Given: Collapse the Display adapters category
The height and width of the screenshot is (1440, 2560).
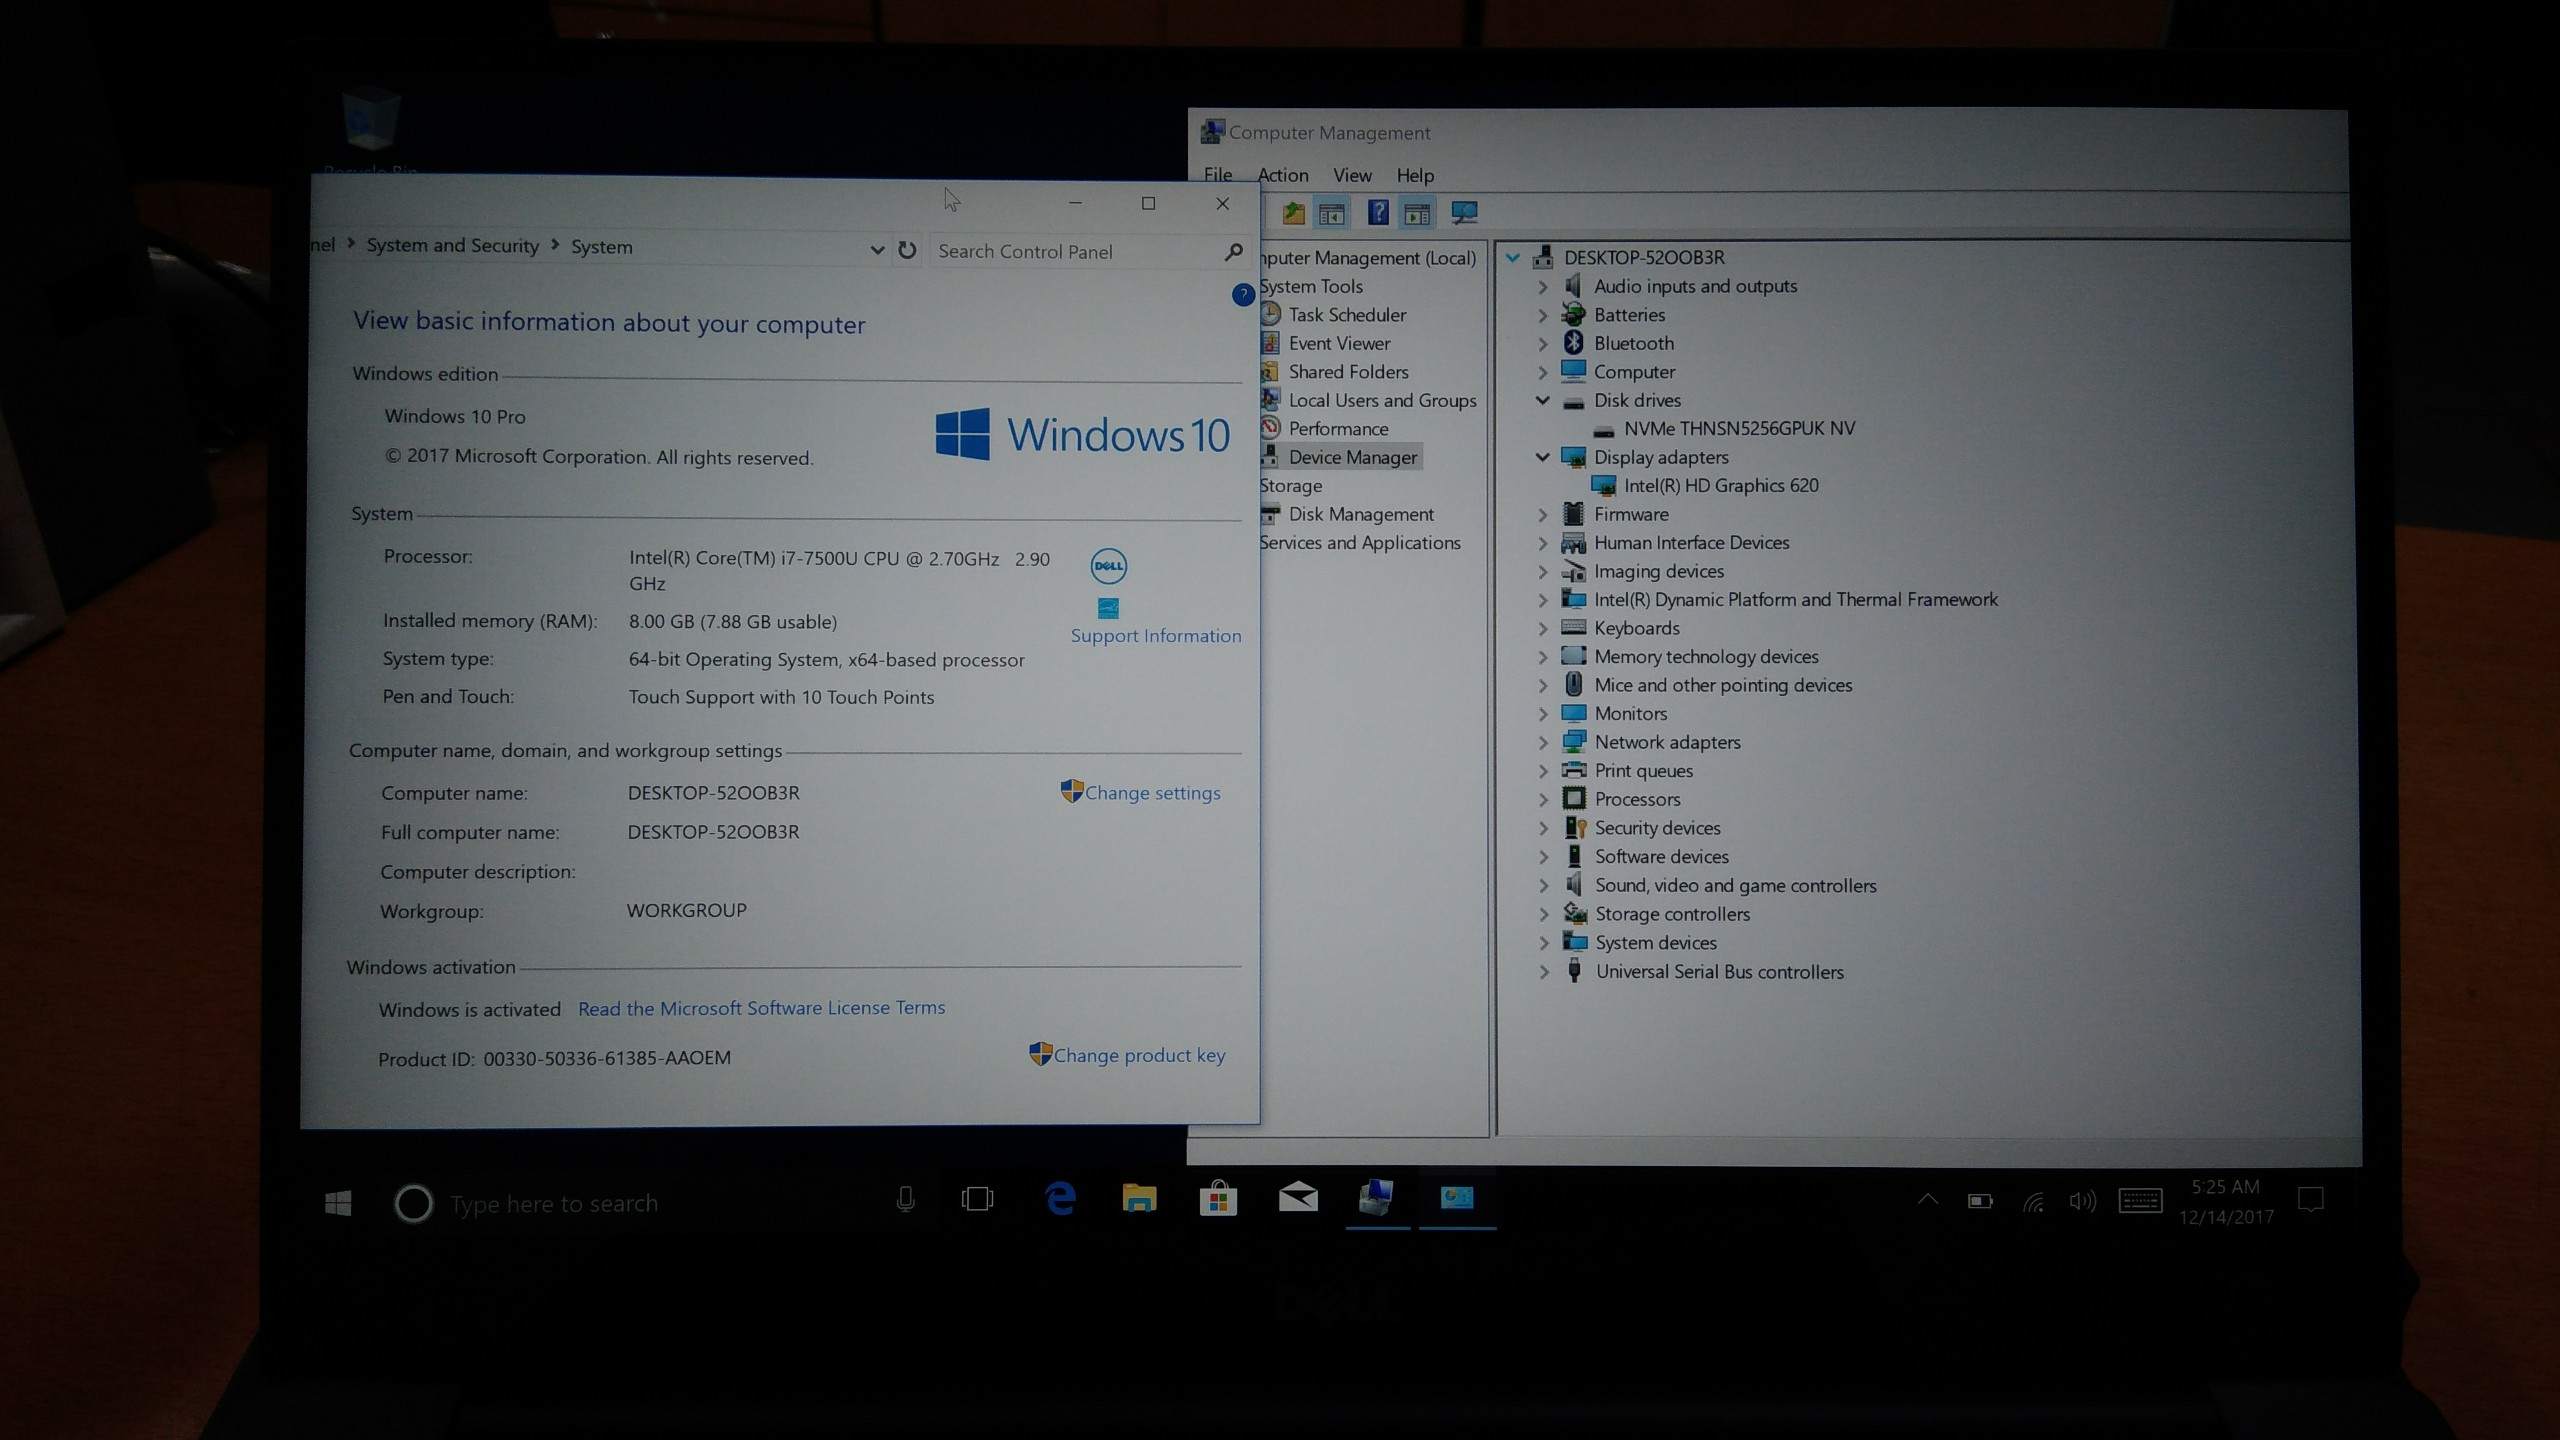Looking at the screenshot, I should pyautogui.click(x=1542, y=457).
